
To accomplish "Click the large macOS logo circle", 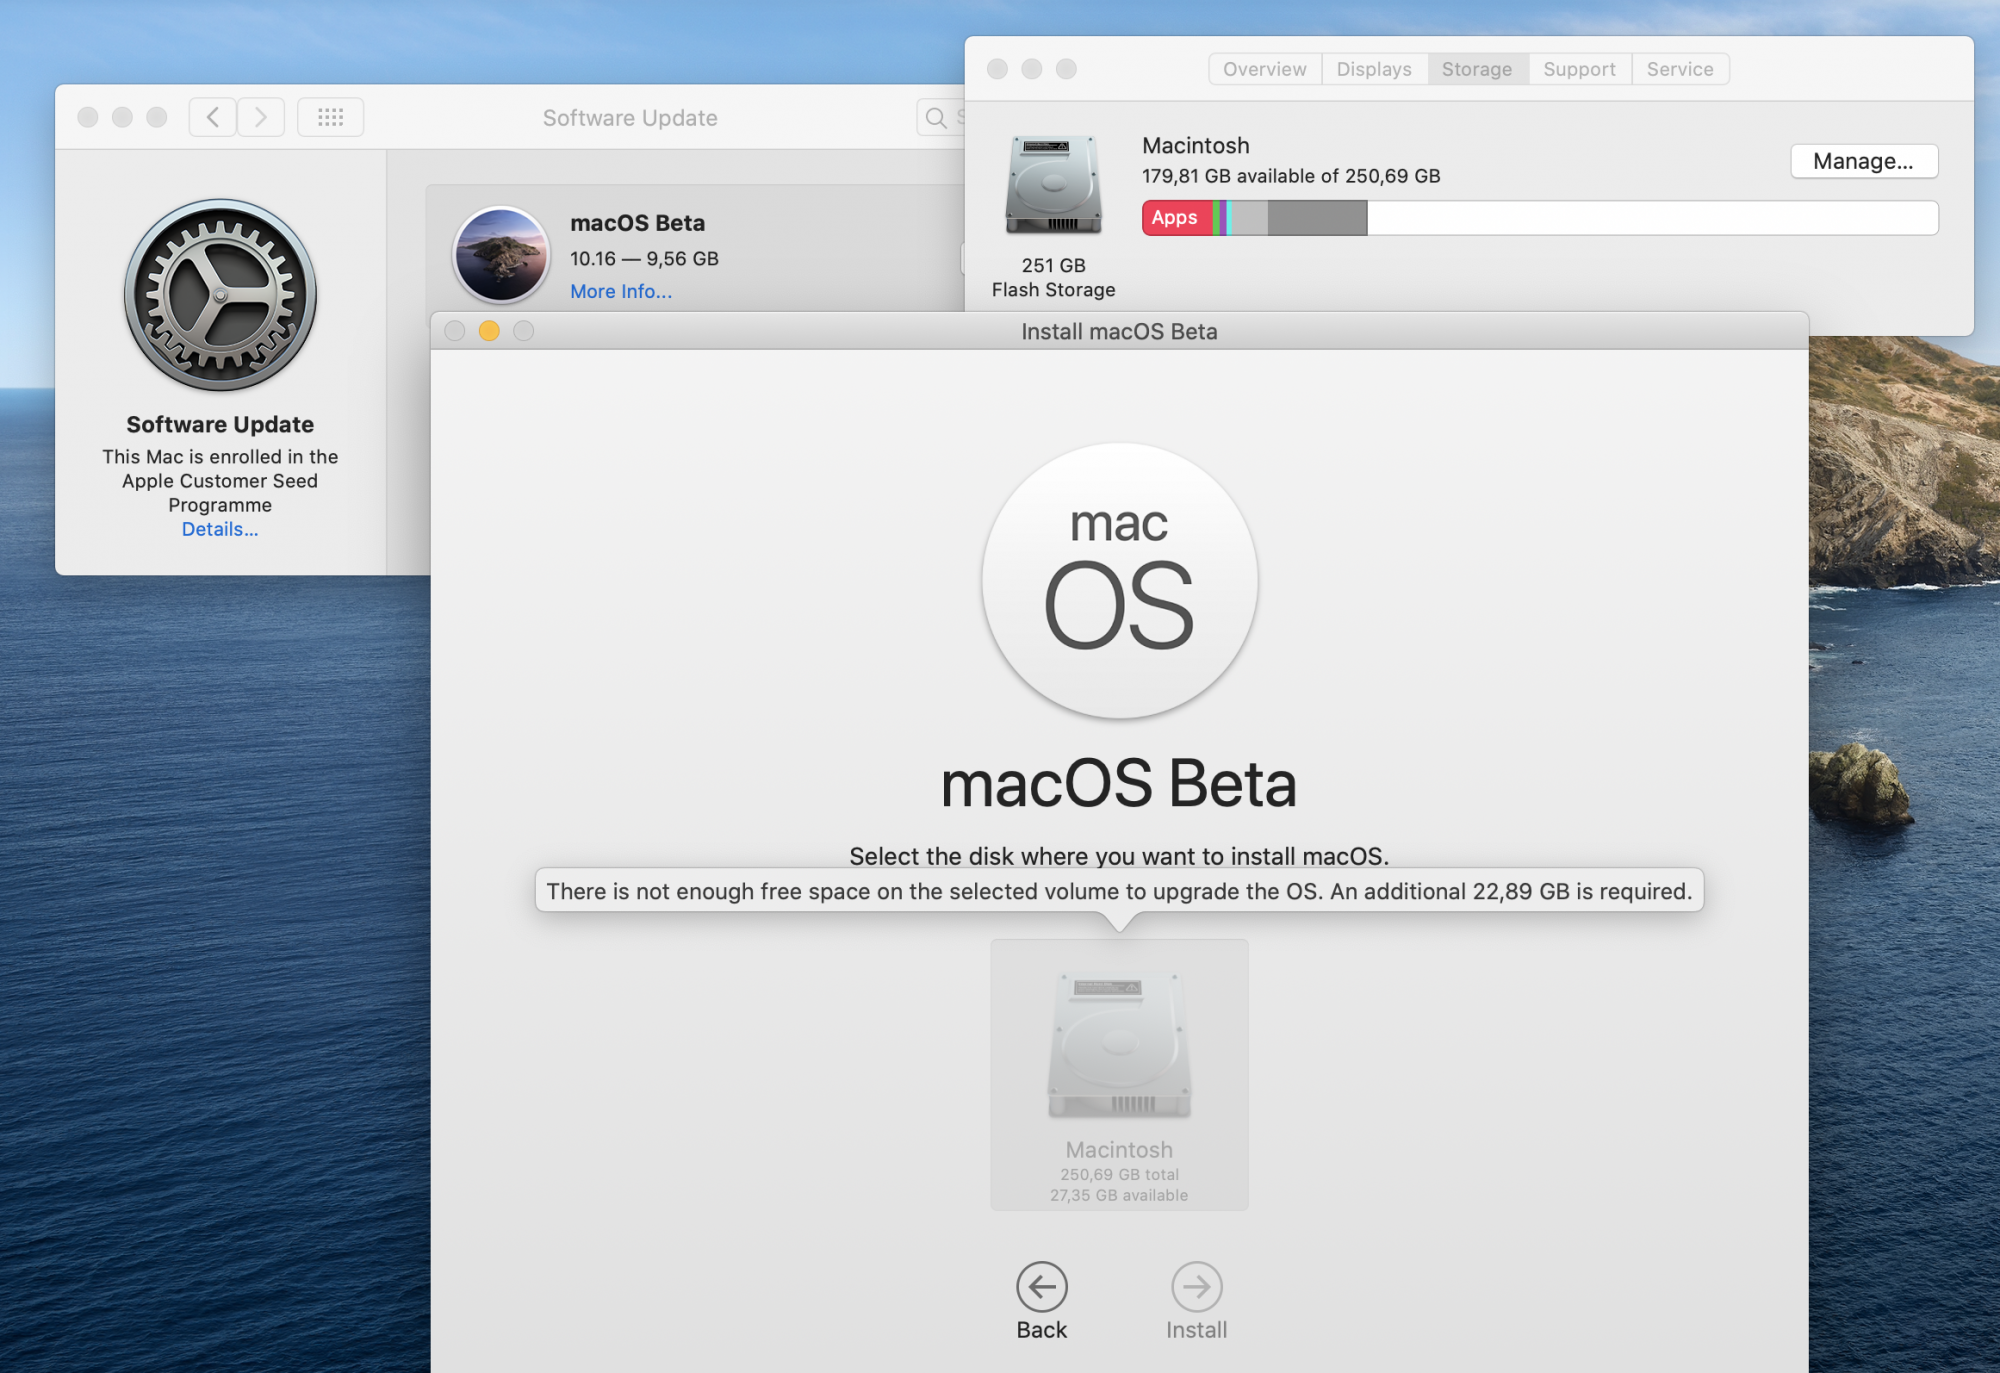I will 1118,580.
